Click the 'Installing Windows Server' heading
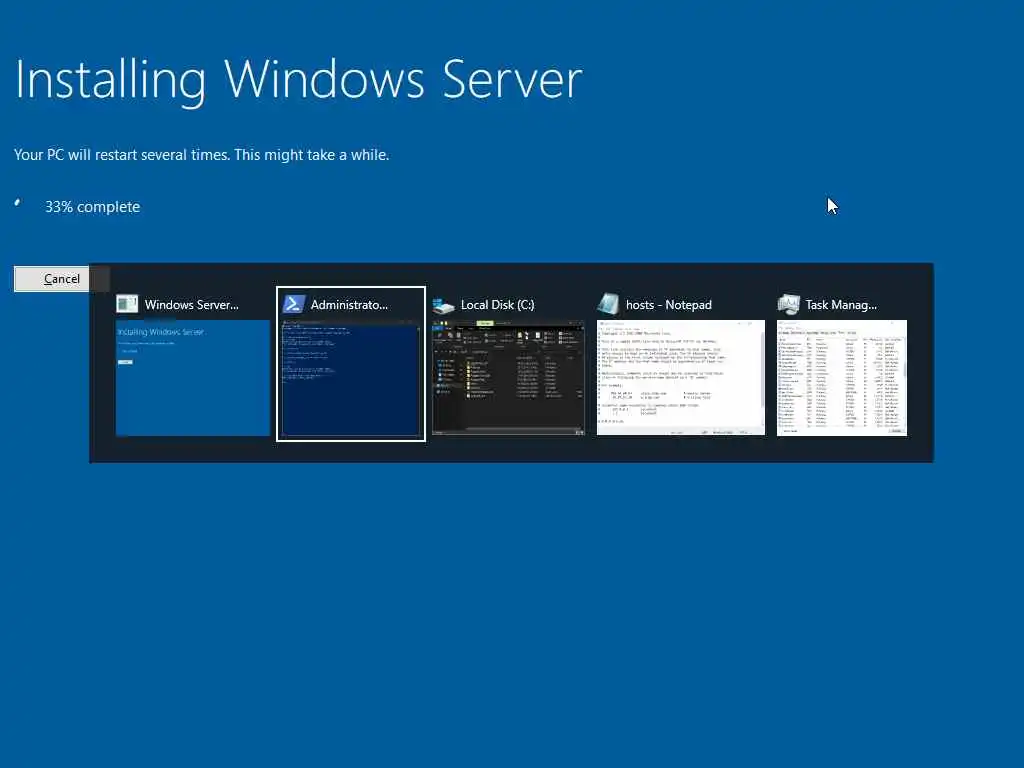 (x=298, y=80)
